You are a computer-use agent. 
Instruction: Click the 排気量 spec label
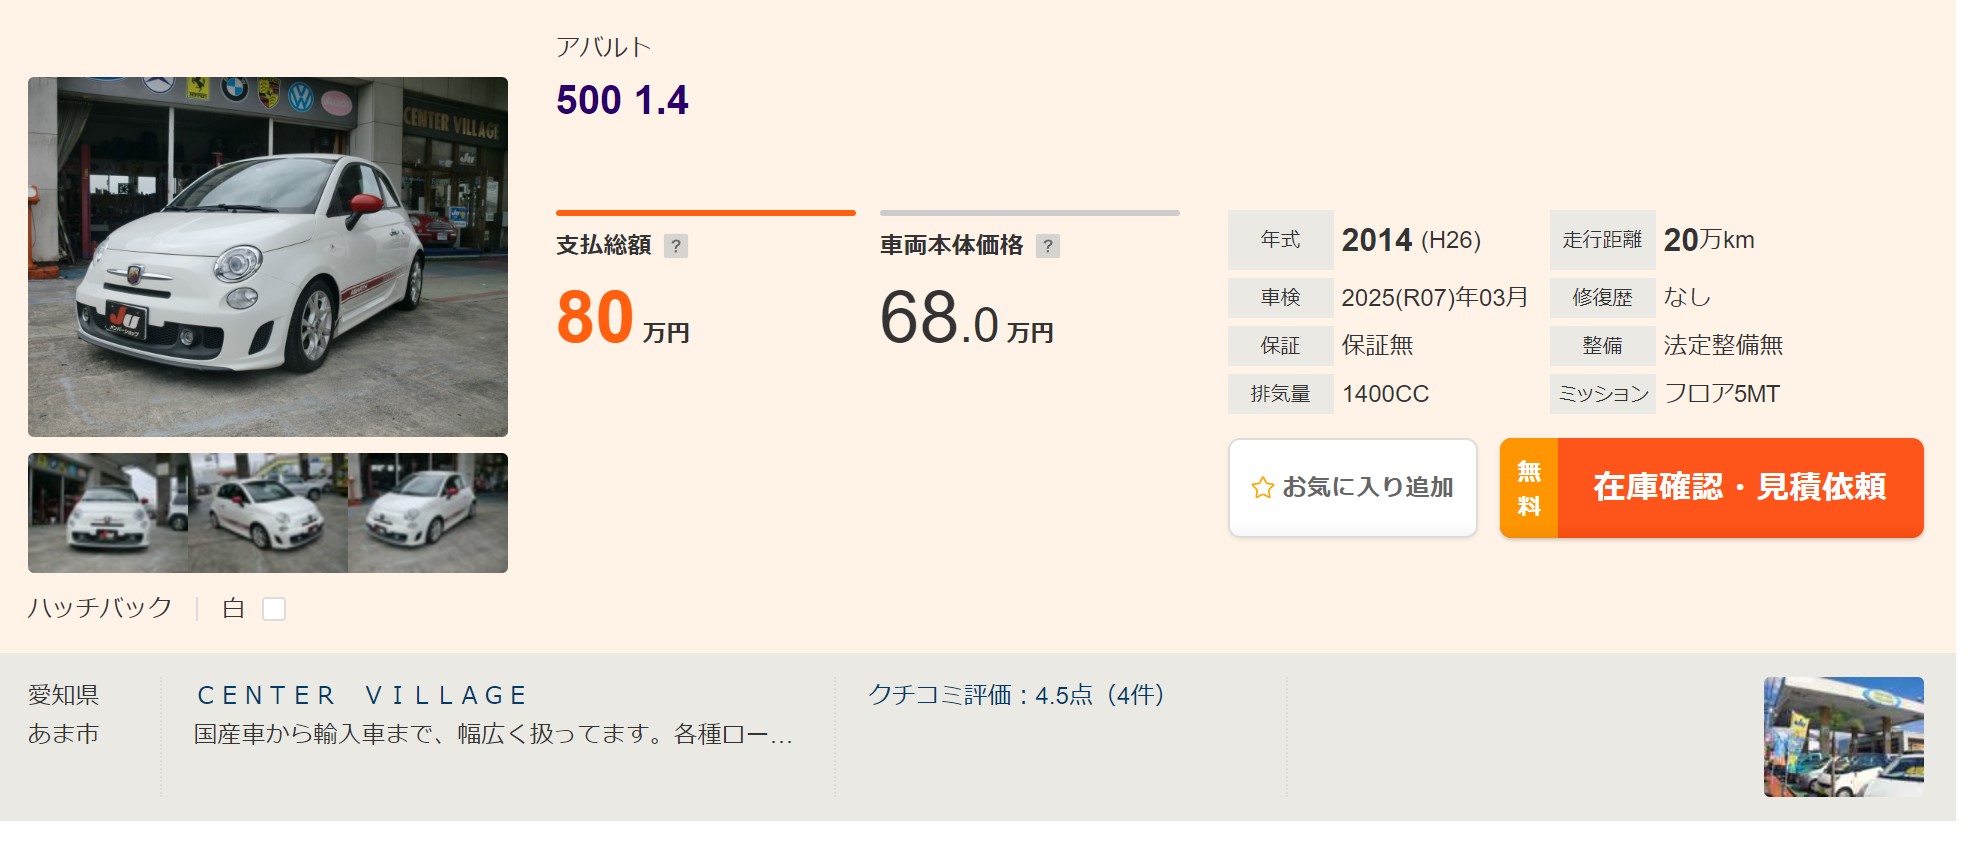[1281, 394]
